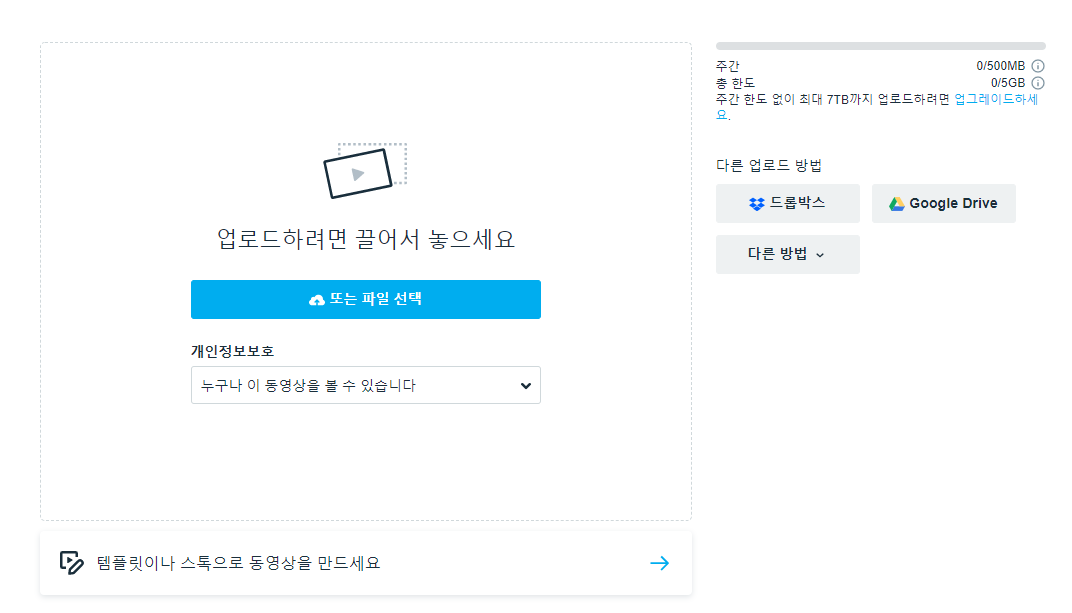Click the '다른 업로드 방법' heading
Image resolution: width=1072 pixels, height=613 pixels.
click(768, 165)
